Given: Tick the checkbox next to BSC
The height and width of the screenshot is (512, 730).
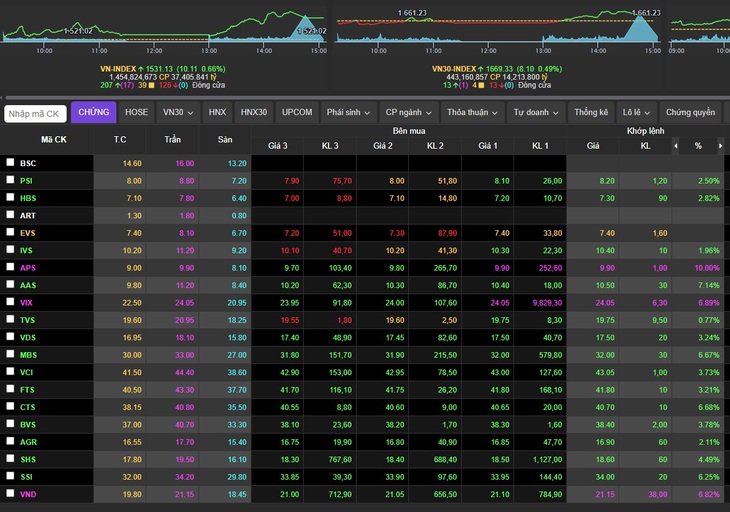Looking at the screenshot, I should click(x=10, y=162).
